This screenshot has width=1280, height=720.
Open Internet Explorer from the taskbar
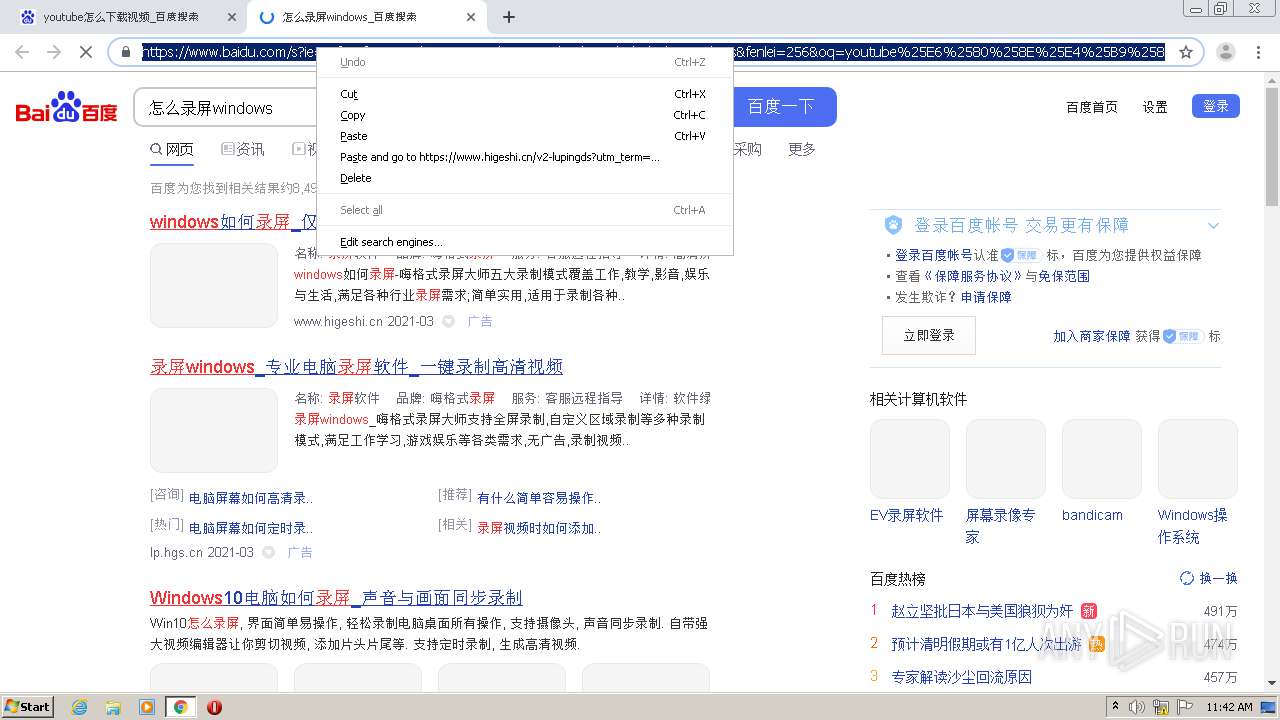[80, 707]
